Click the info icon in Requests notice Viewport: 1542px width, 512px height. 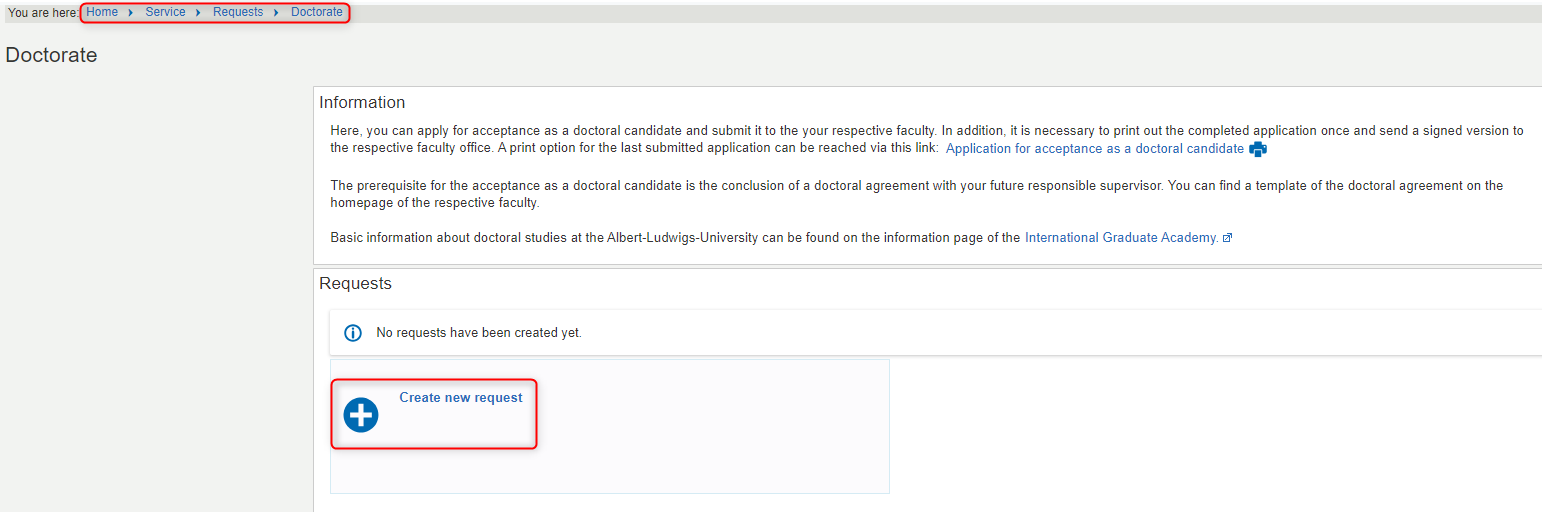[x=353, y=333]
